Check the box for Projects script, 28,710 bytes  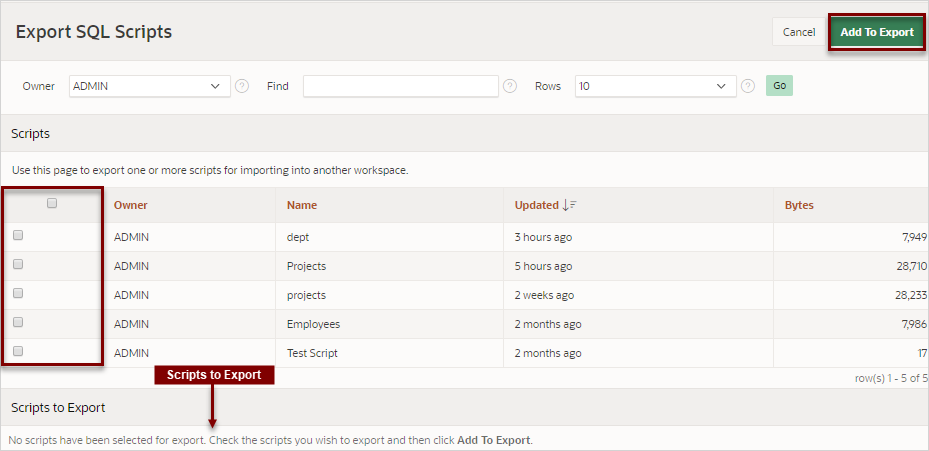click(18, 264)
